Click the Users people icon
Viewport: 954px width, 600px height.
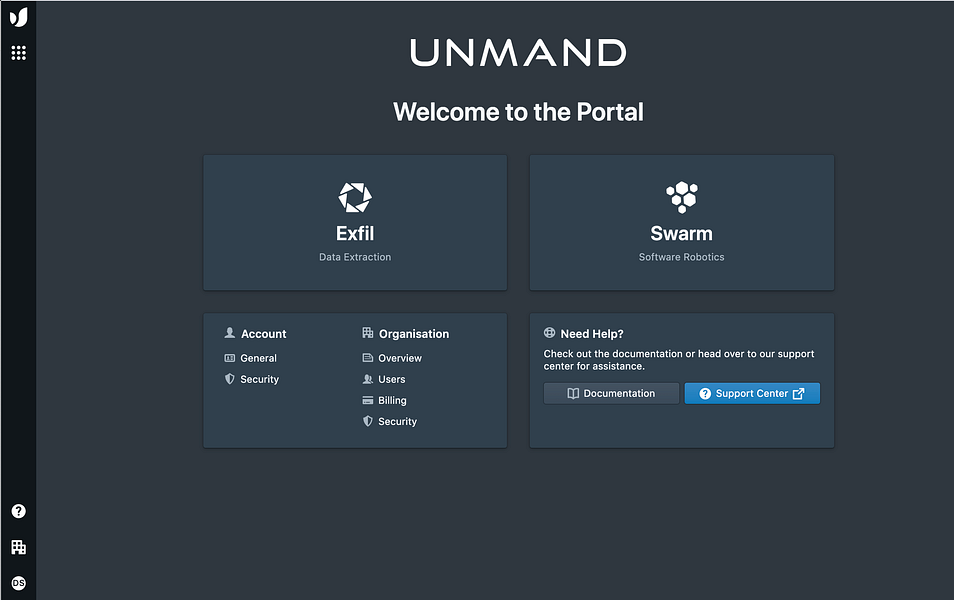367,379
